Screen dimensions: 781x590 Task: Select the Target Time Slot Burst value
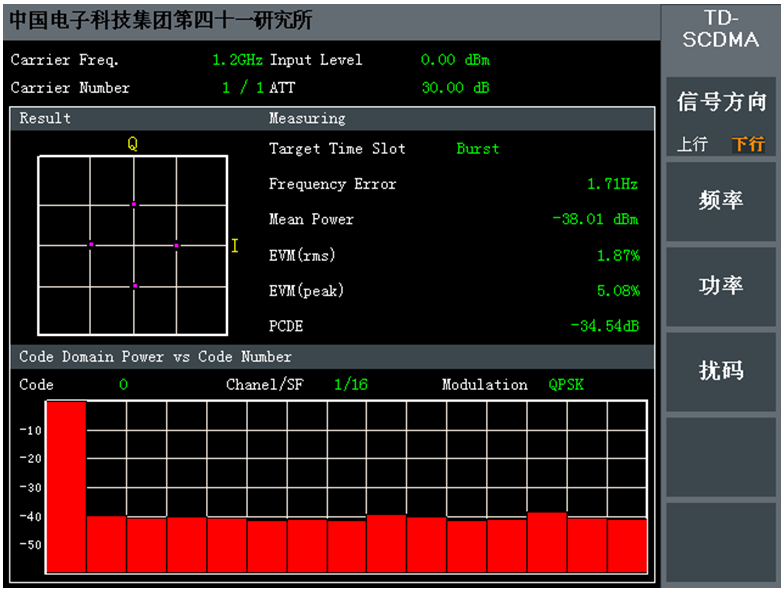(477, 149)
